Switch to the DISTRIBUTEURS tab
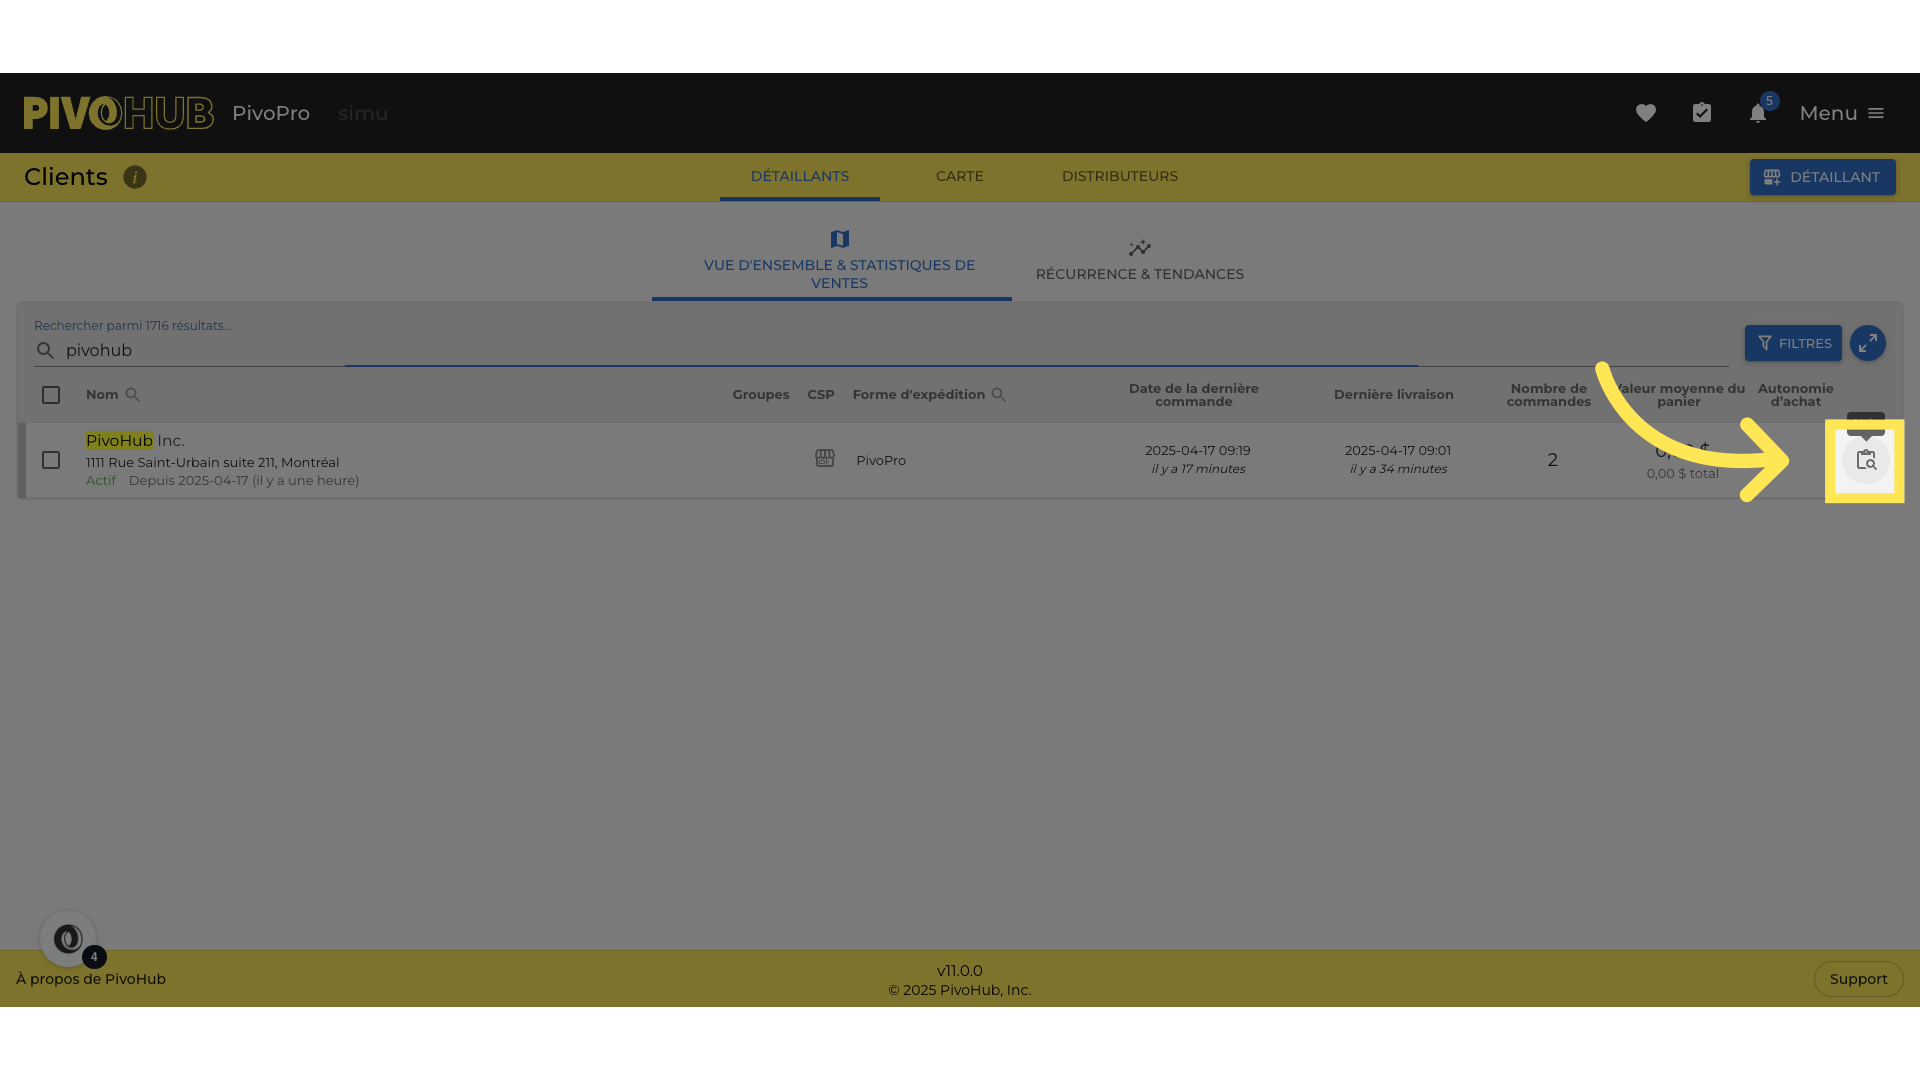The height and width of the screenshot is (1080, 1920). (x=1119, y=176)
